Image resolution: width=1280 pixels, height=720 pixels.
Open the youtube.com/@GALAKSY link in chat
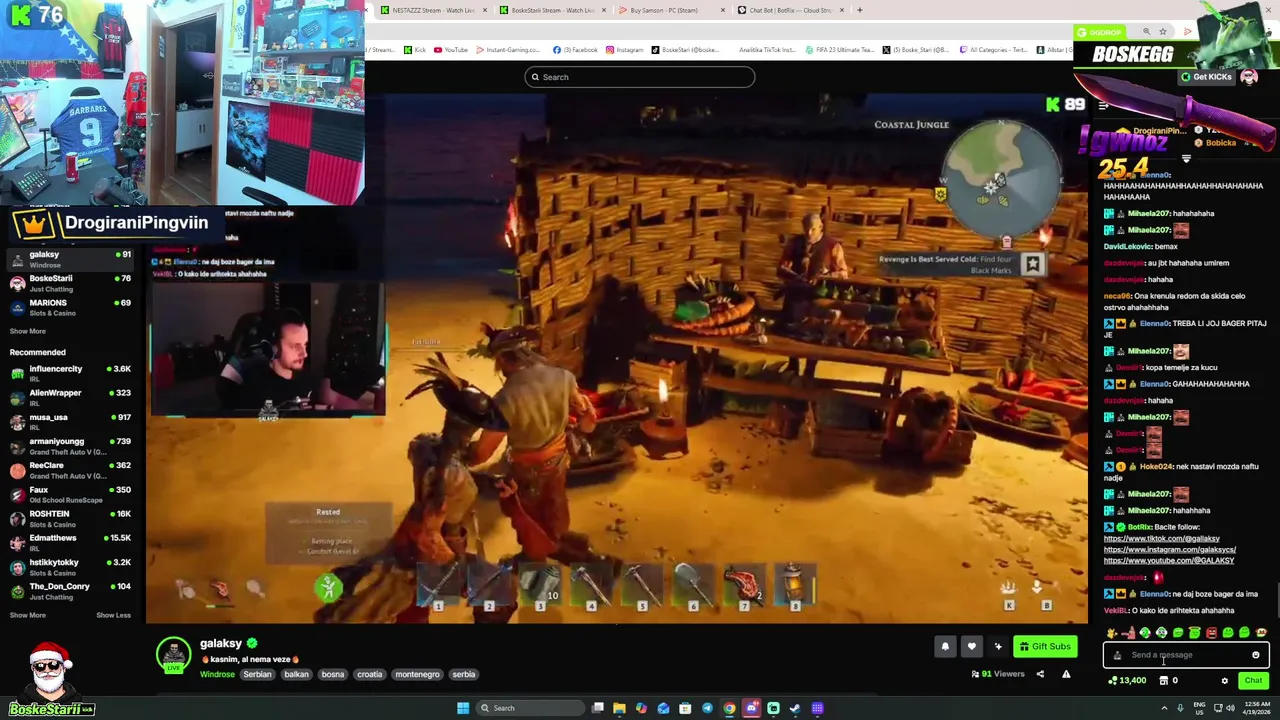tap(1169, 560)
